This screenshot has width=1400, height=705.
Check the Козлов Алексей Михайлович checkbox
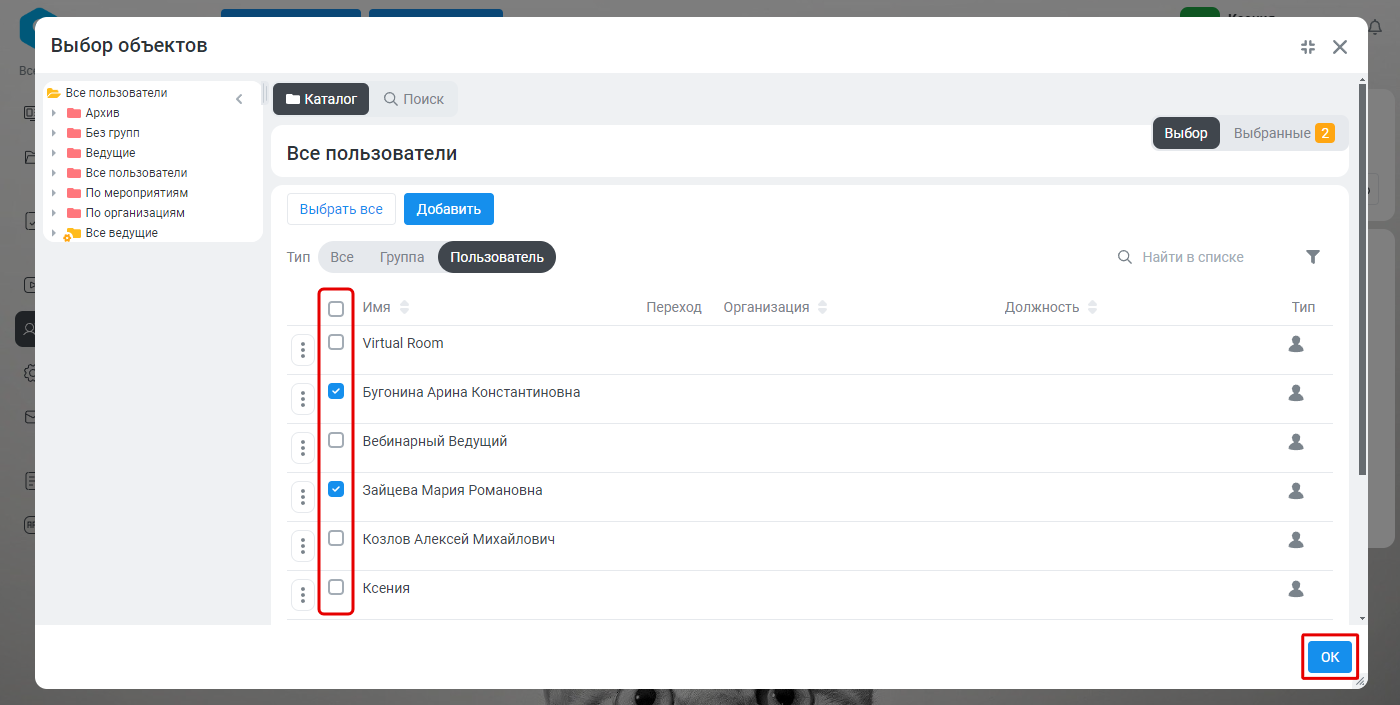pyautogui.click(x=336, y=538)
